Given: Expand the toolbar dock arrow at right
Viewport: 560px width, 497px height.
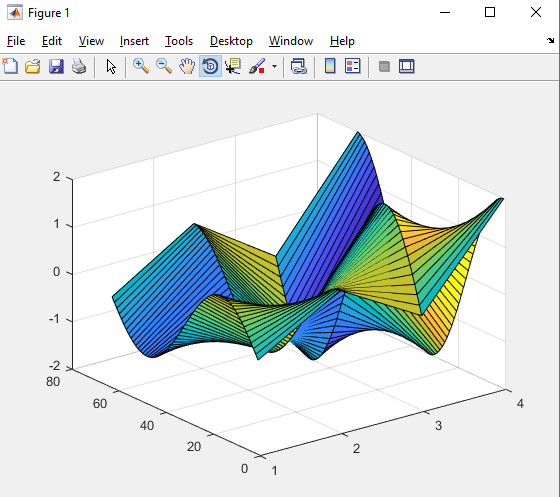Looking at the screenshot, I should tap(550, 40).
